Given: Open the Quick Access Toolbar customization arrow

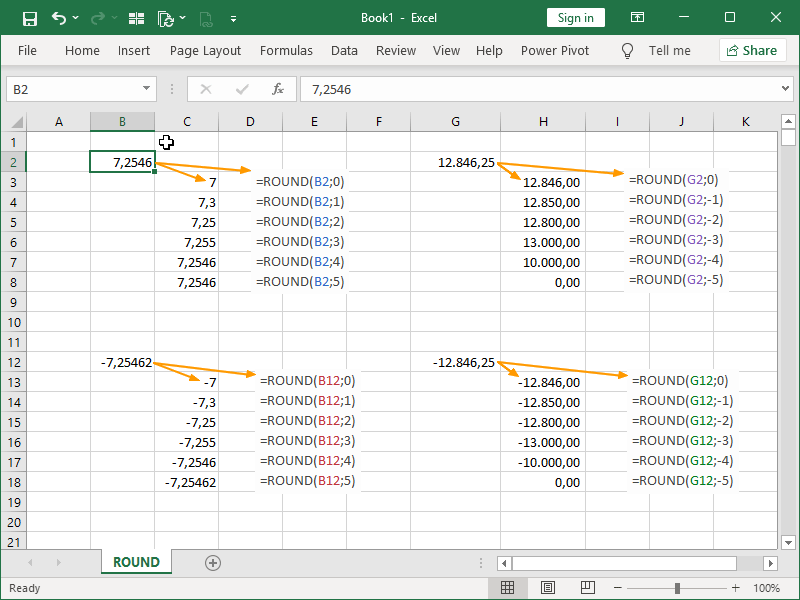Looking at the screenshot, I should [234, 17].
